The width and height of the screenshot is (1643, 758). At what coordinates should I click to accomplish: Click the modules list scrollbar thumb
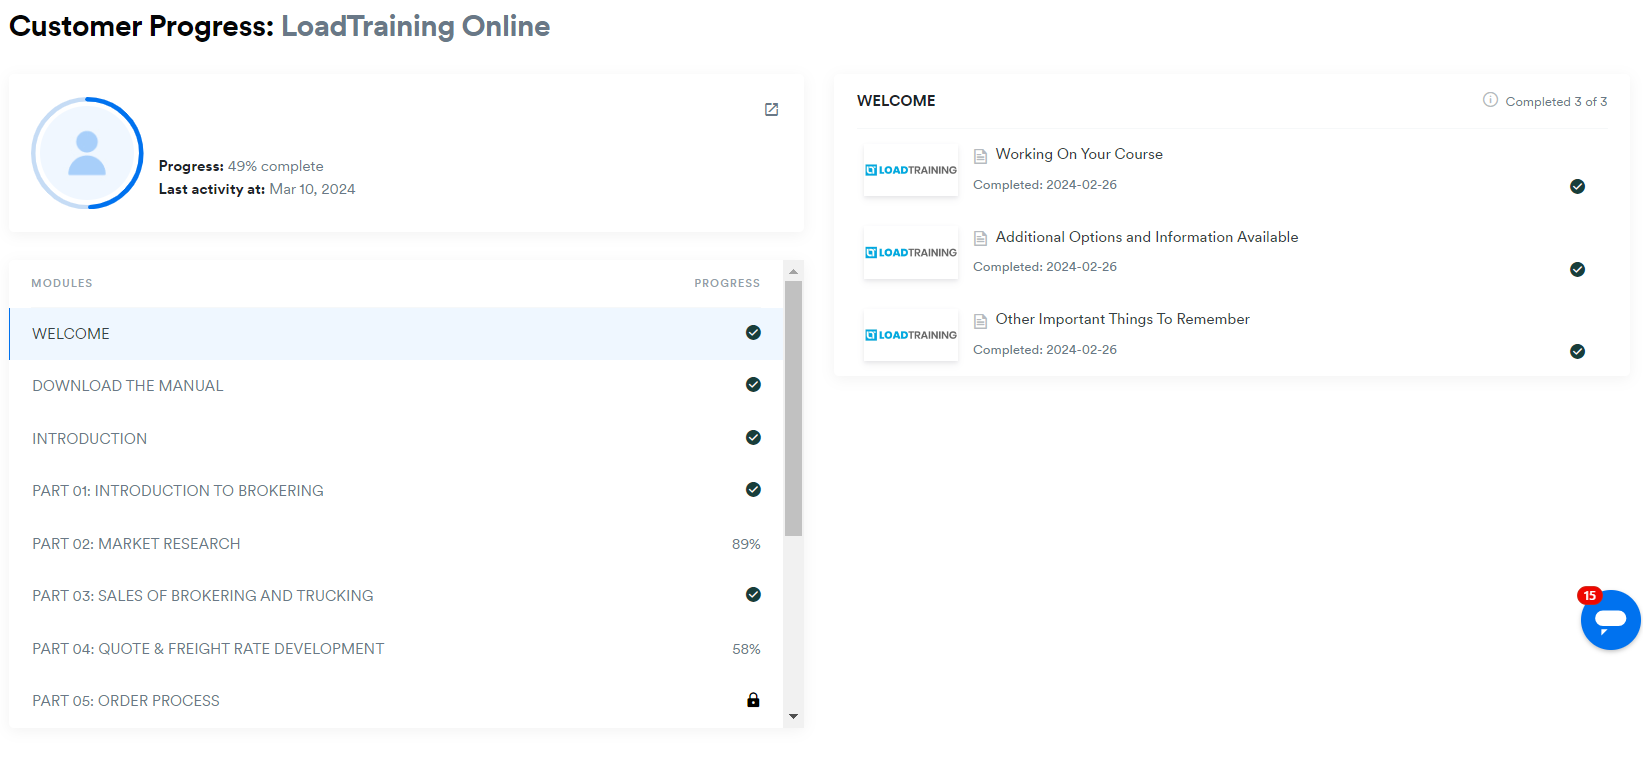pos(793,408)
